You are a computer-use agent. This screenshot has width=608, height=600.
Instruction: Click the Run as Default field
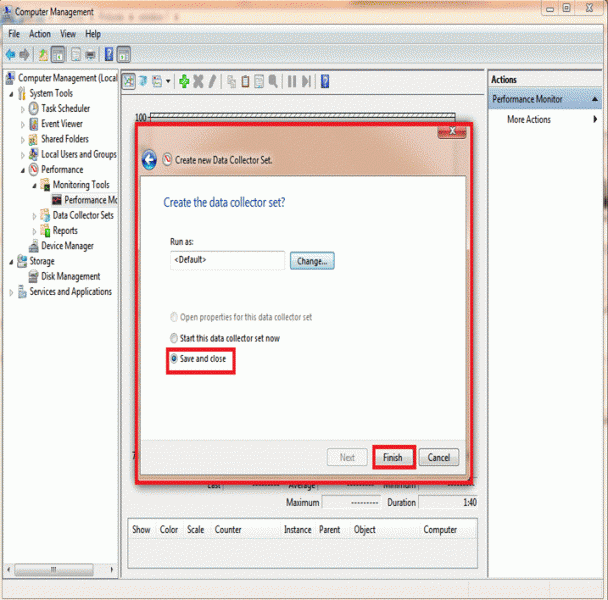click(x=227, y=260)
